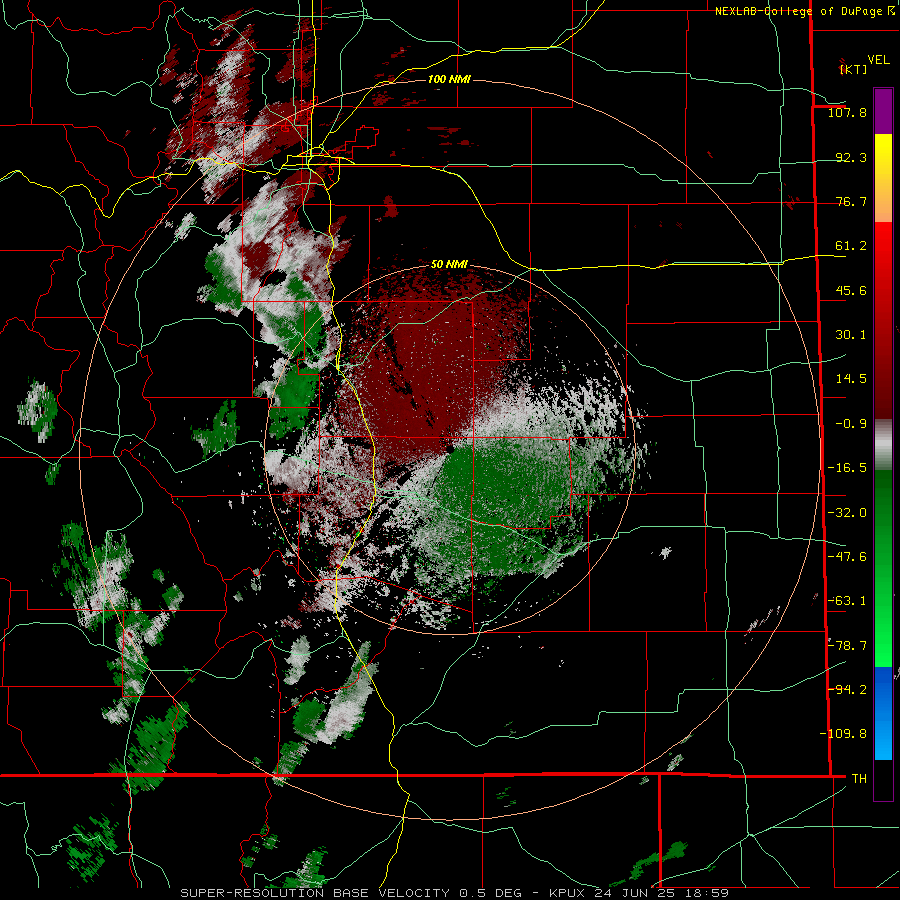Click the -0.9 scale value

tap(851, 424)
